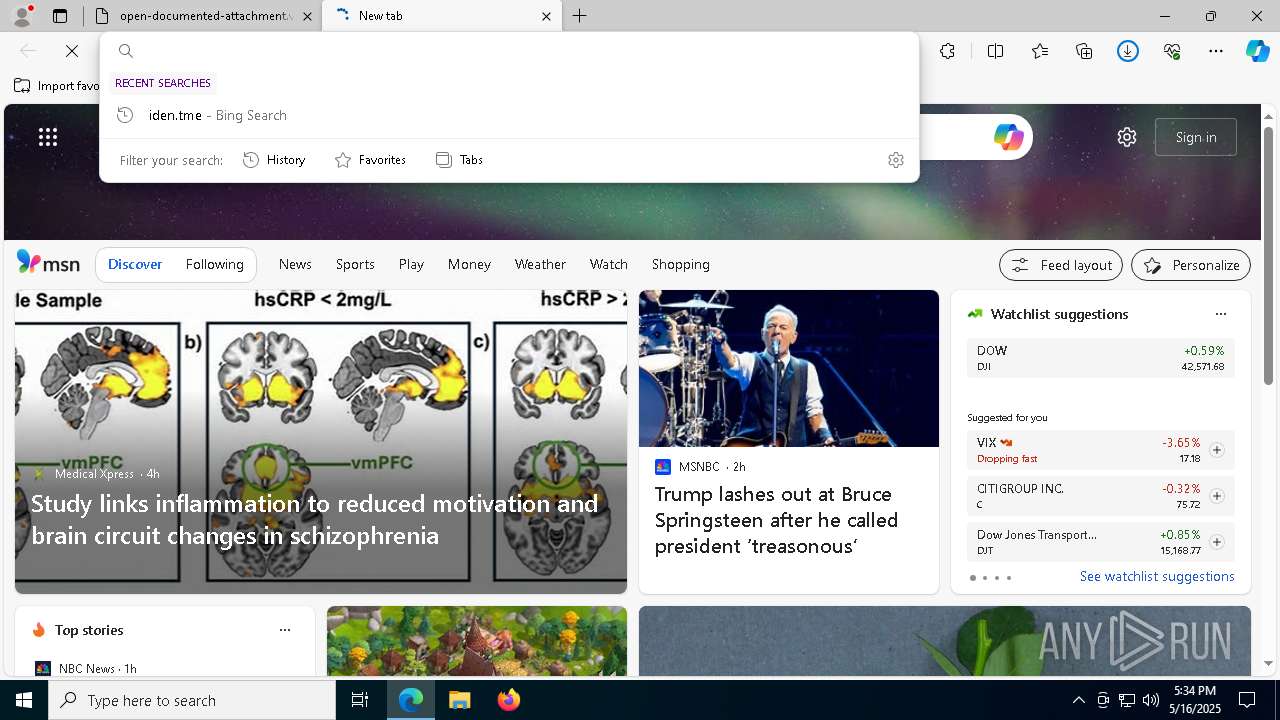This screenshot has width=1280, height=720.
Task: Open Windows Start menu
Action: [24, 700]
